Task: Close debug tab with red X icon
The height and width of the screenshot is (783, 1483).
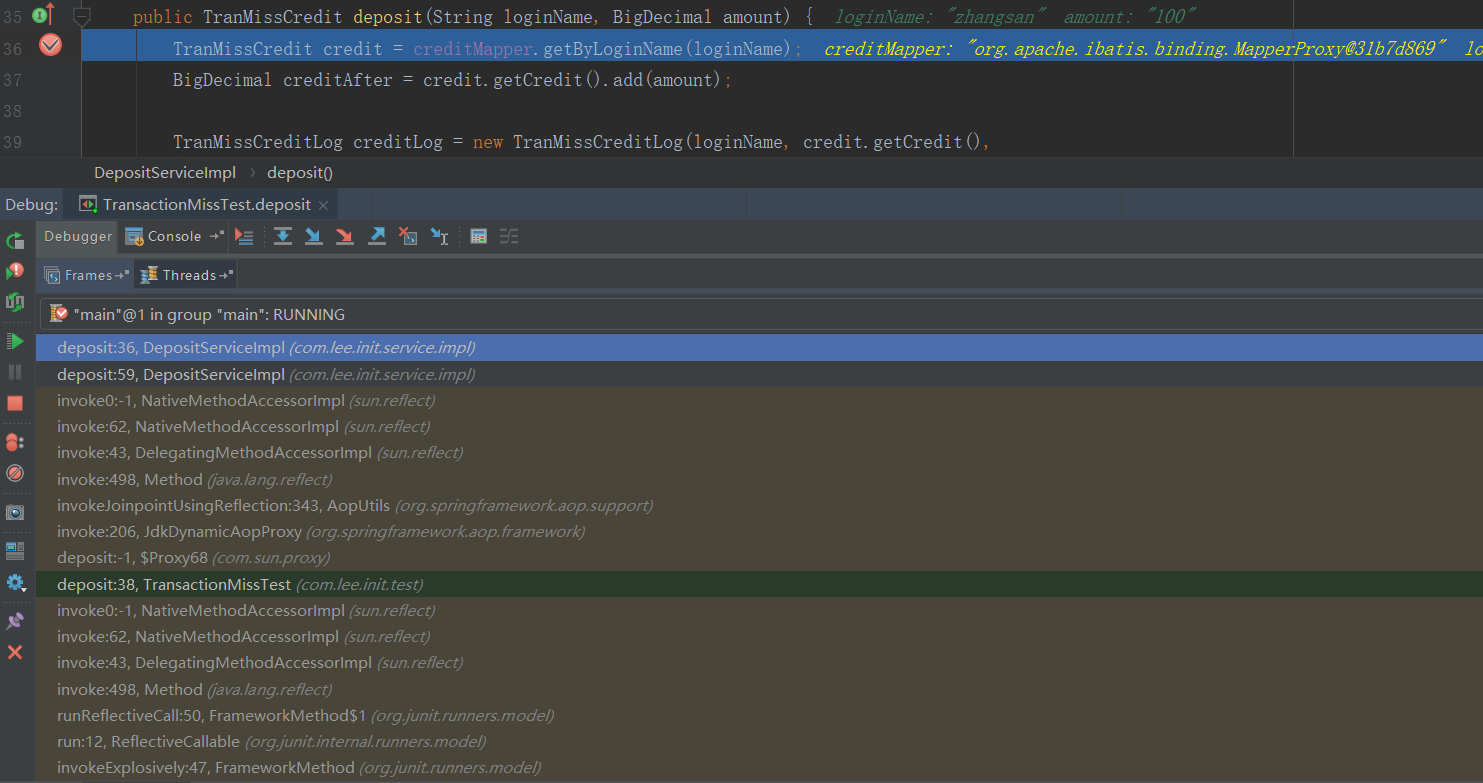Action: [15, 652]
